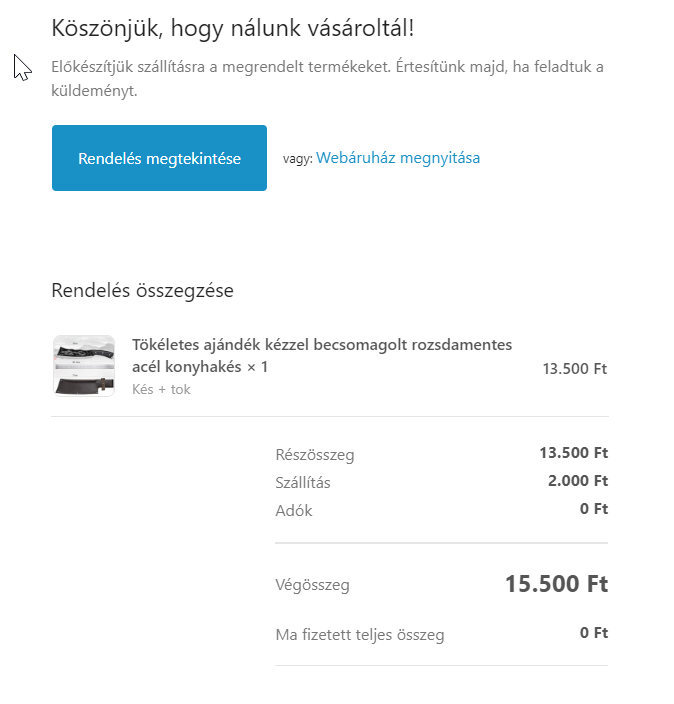Click the Szállítás label
The image size is (674, 704).
click(303, 483)
